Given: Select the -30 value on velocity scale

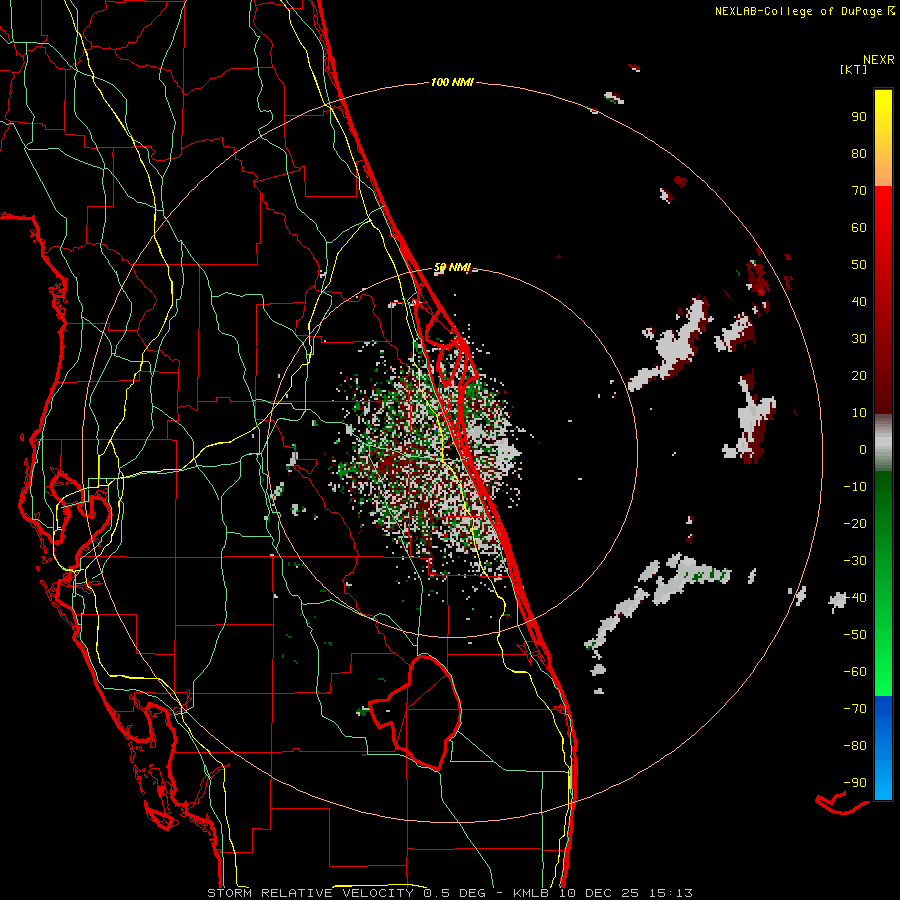Looking at the screenshot, I should (x=855, y=561).
